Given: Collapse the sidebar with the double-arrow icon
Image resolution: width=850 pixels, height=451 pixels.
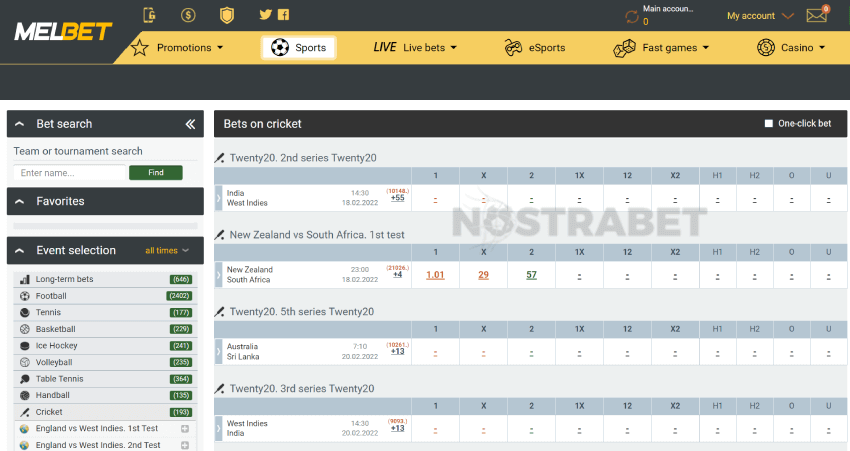Looking at the screenshot, I should (x=190, y=124).
